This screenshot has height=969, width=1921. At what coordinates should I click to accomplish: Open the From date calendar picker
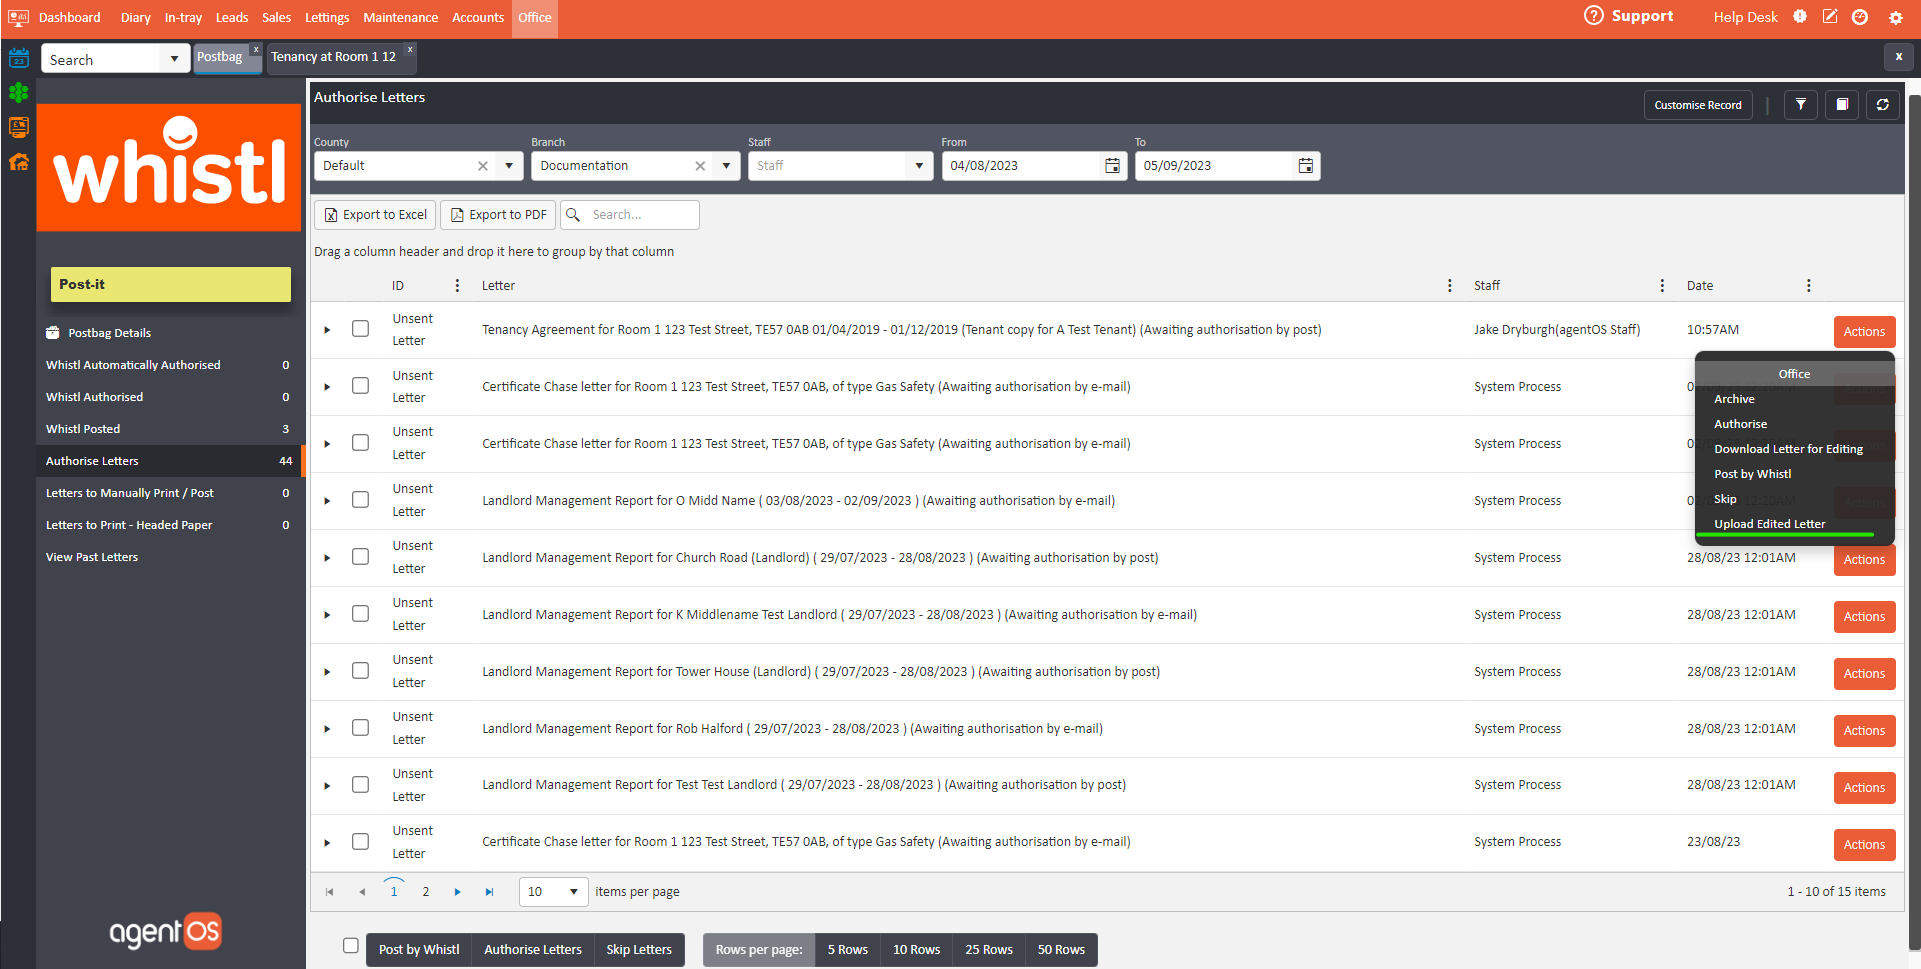click(1112, 166)
